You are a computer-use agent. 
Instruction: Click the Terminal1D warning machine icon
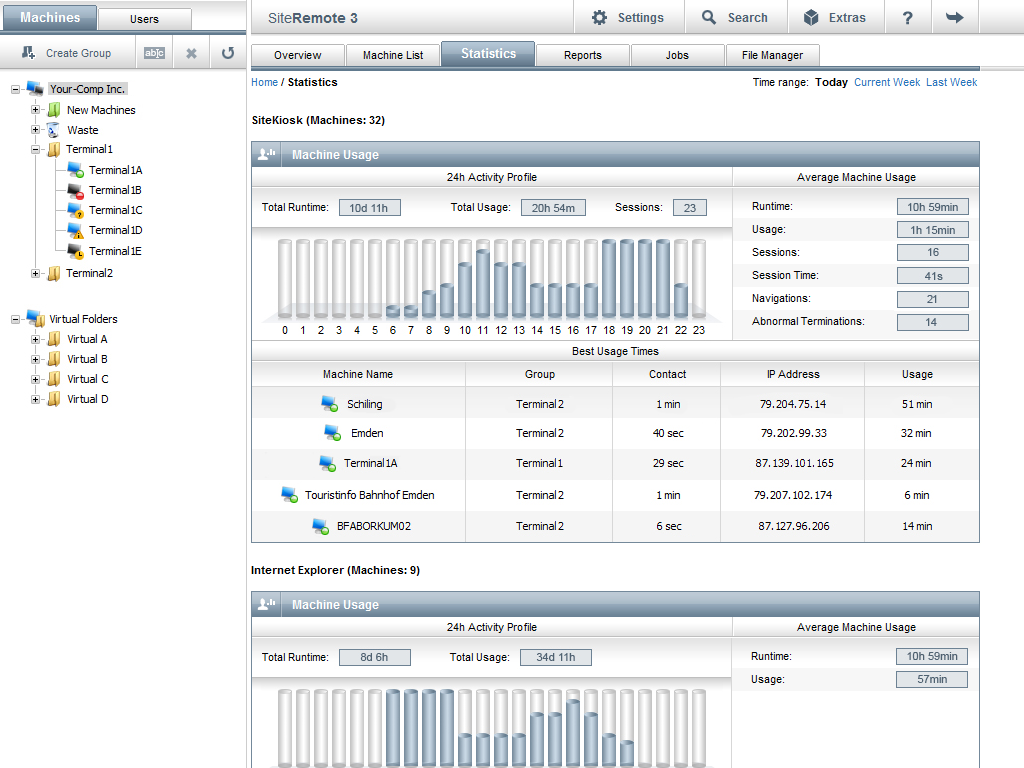(75, 230)
